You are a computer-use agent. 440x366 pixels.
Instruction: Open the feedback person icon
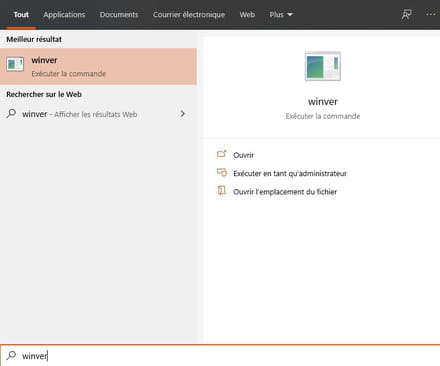pos(407,14)
